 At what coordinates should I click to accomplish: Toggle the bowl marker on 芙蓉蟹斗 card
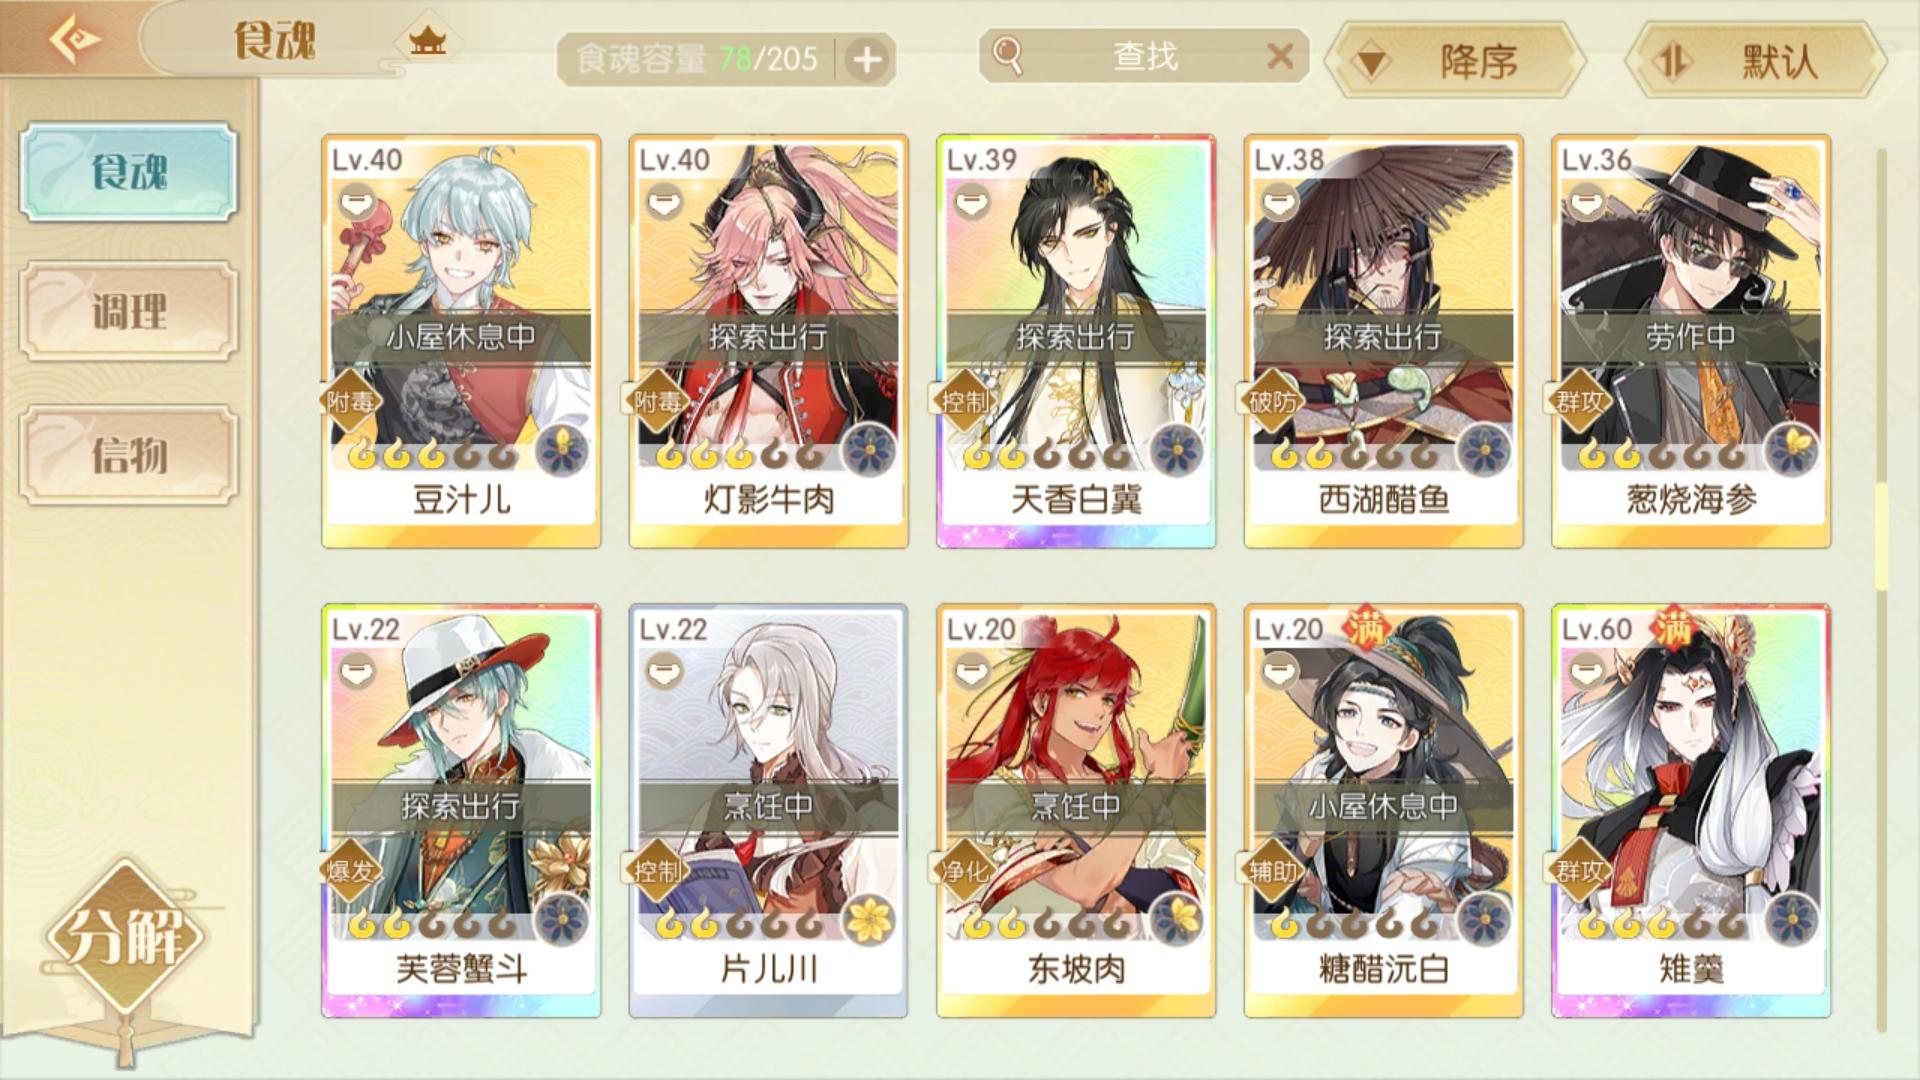click(355, 673)
